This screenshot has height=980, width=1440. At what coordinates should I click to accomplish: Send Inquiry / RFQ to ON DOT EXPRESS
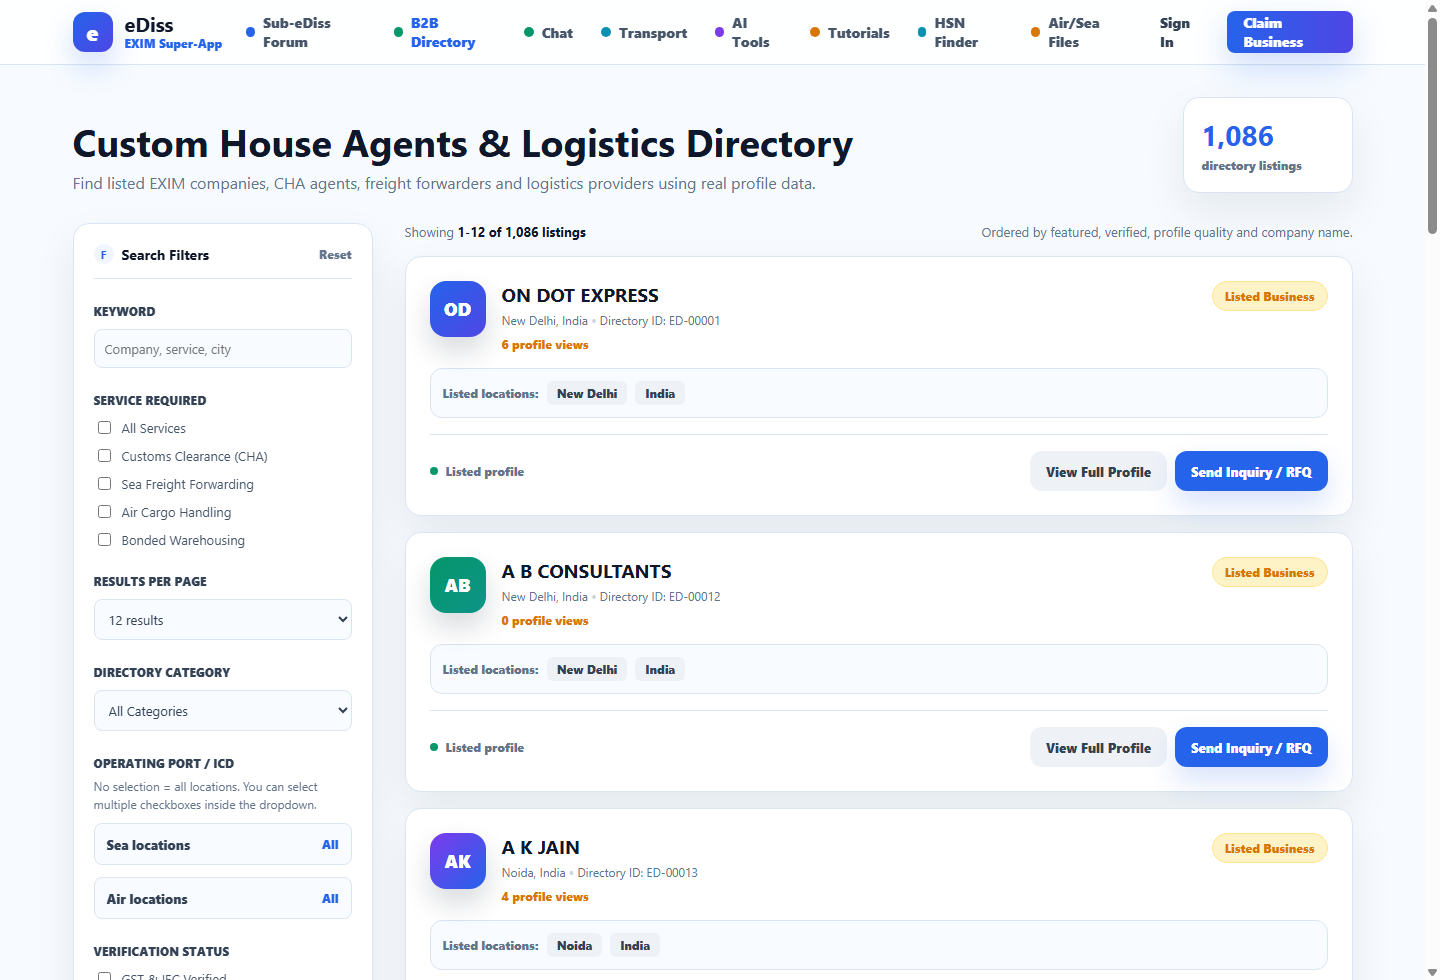(x=1251, y=472)
